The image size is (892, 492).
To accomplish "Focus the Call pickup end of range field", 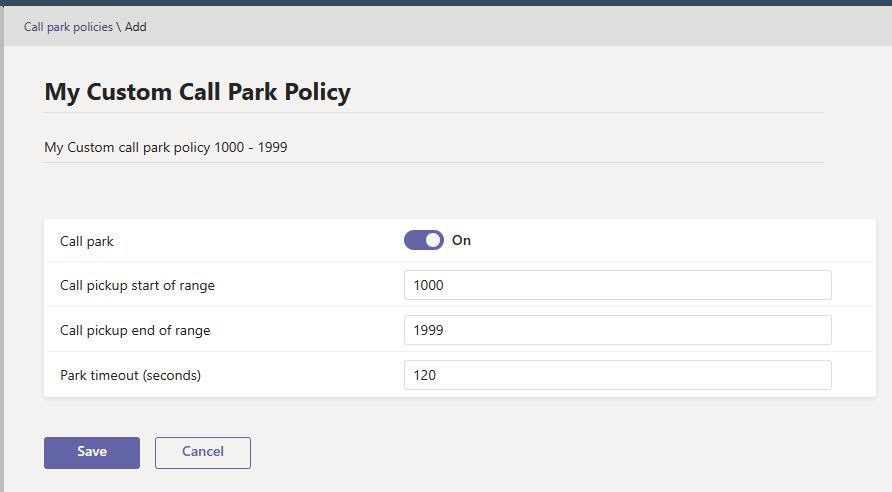I will click(617, 330).
